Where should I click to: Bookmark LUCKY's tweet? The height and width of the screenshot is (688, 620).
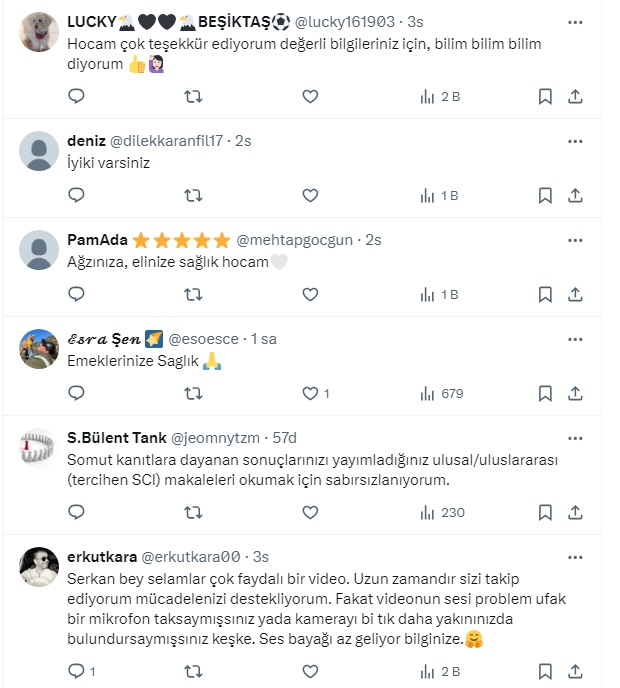pos(545,97)
